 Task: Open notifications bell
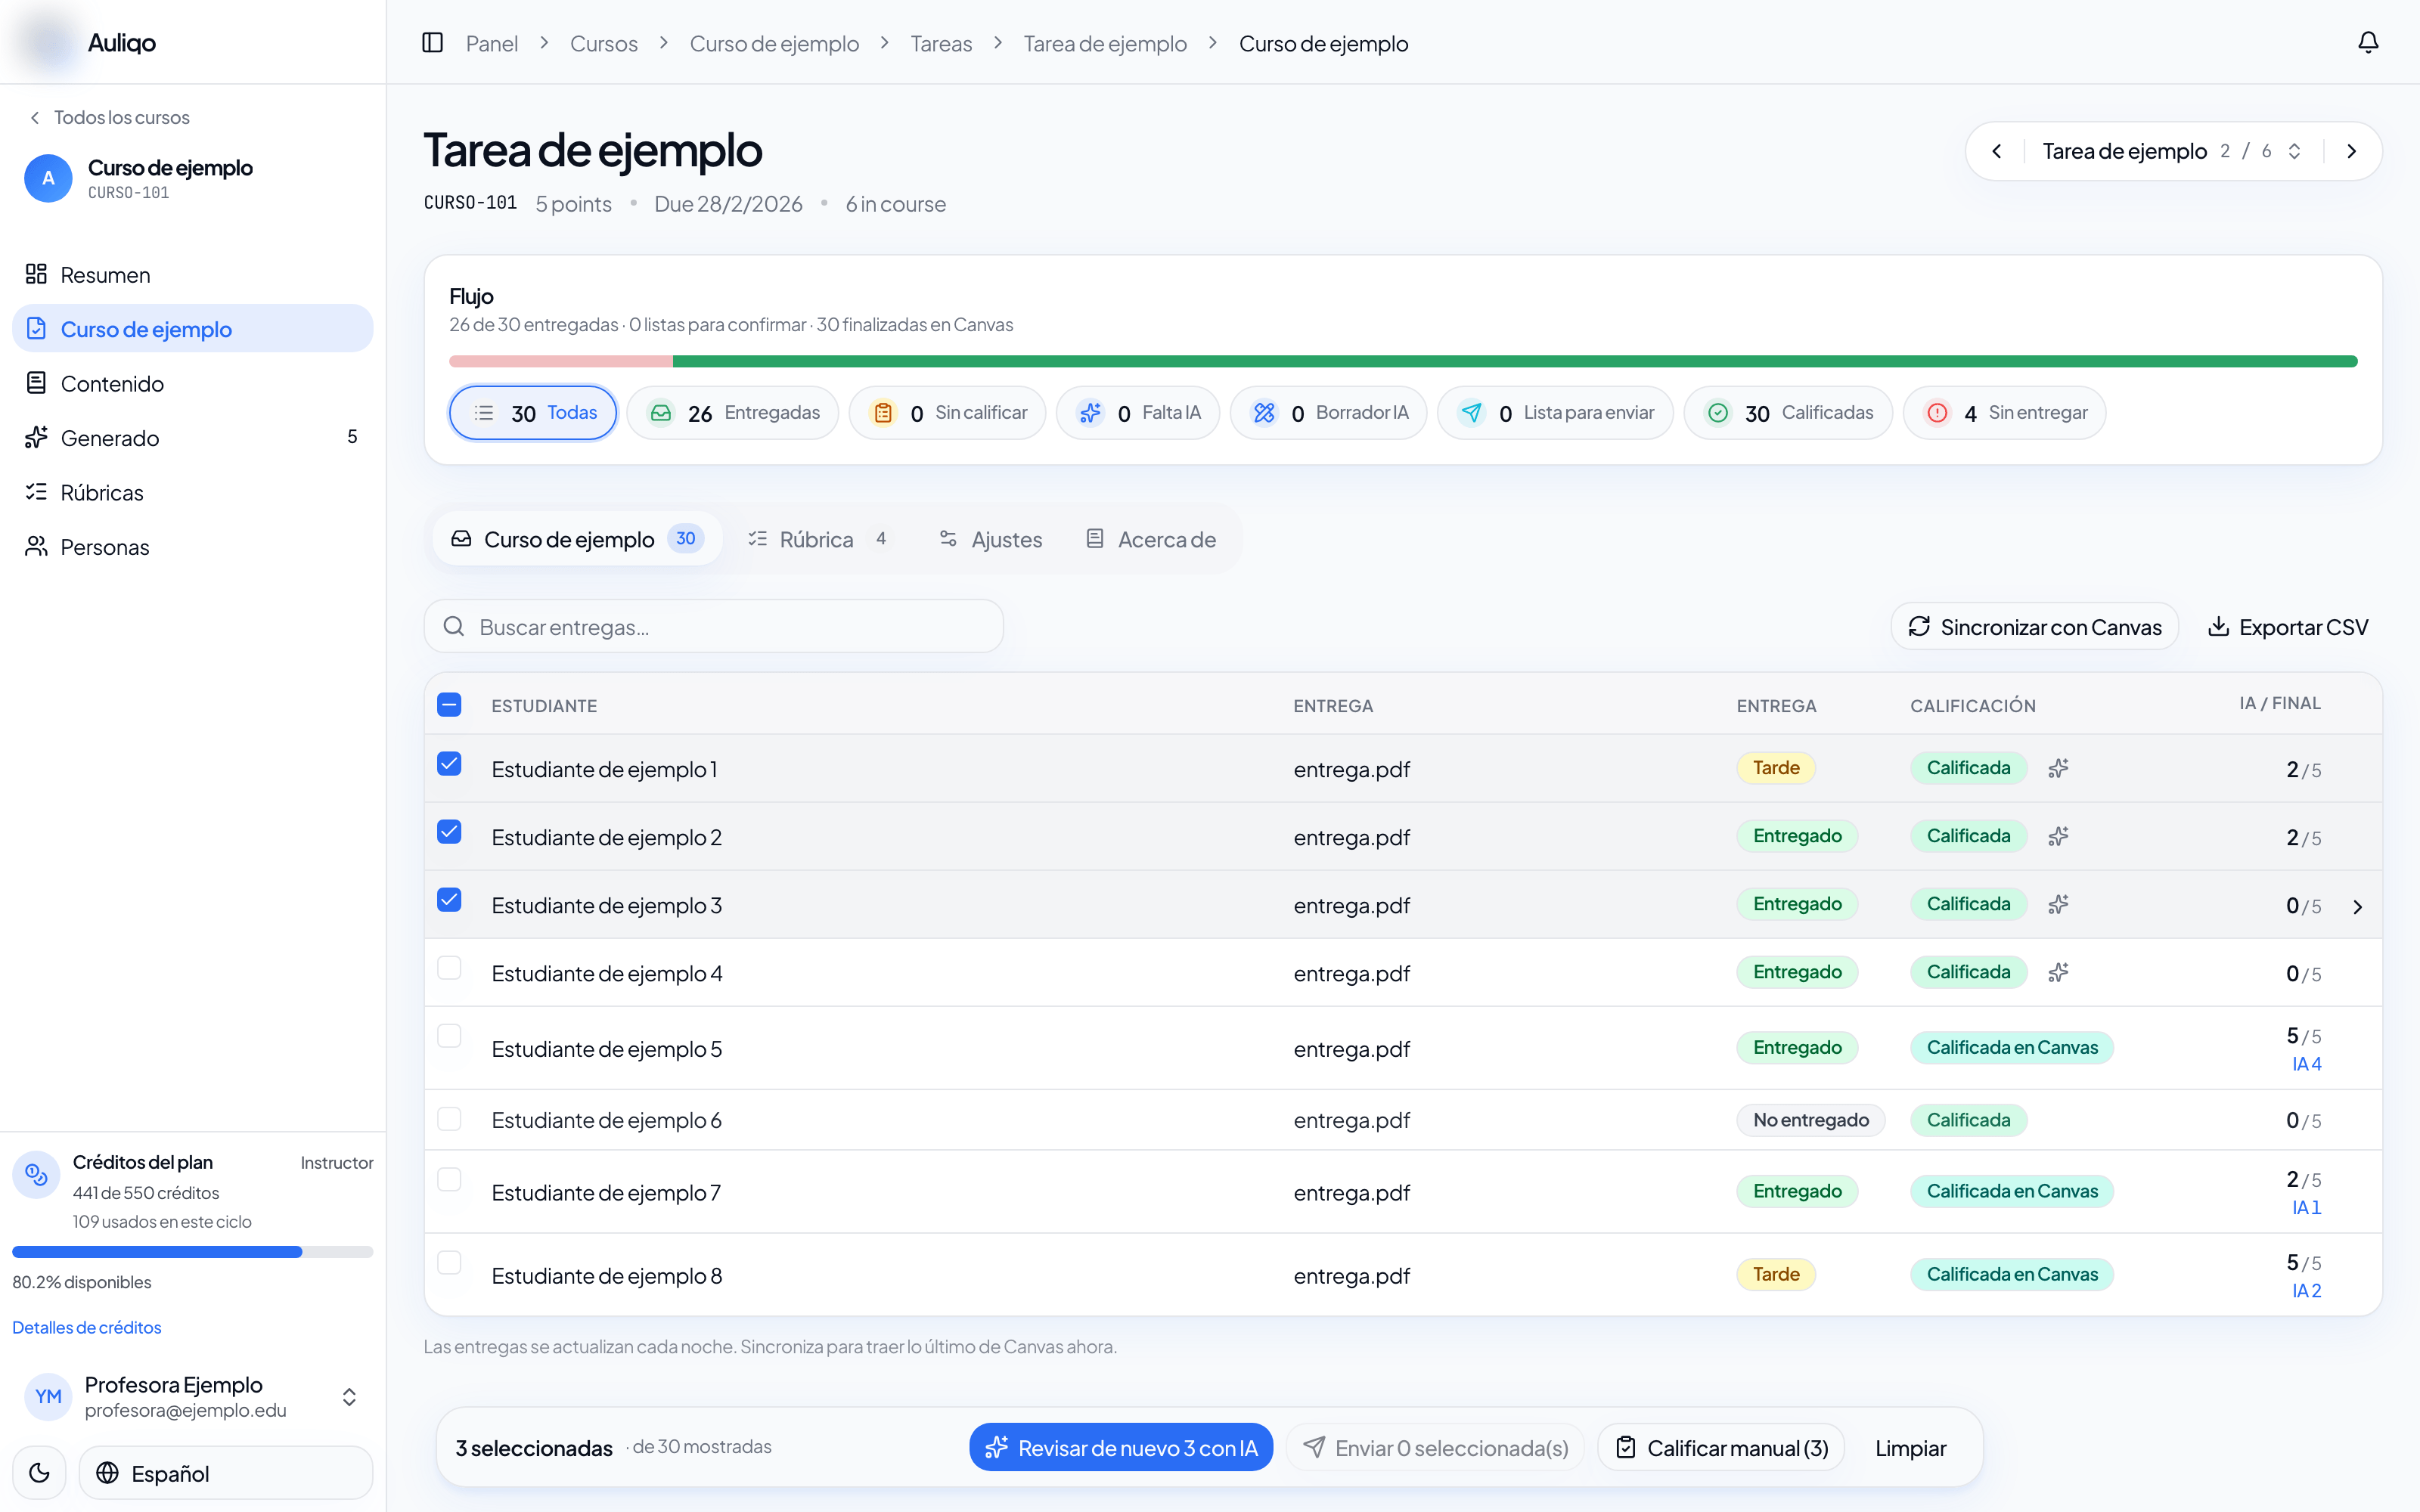2367,43
